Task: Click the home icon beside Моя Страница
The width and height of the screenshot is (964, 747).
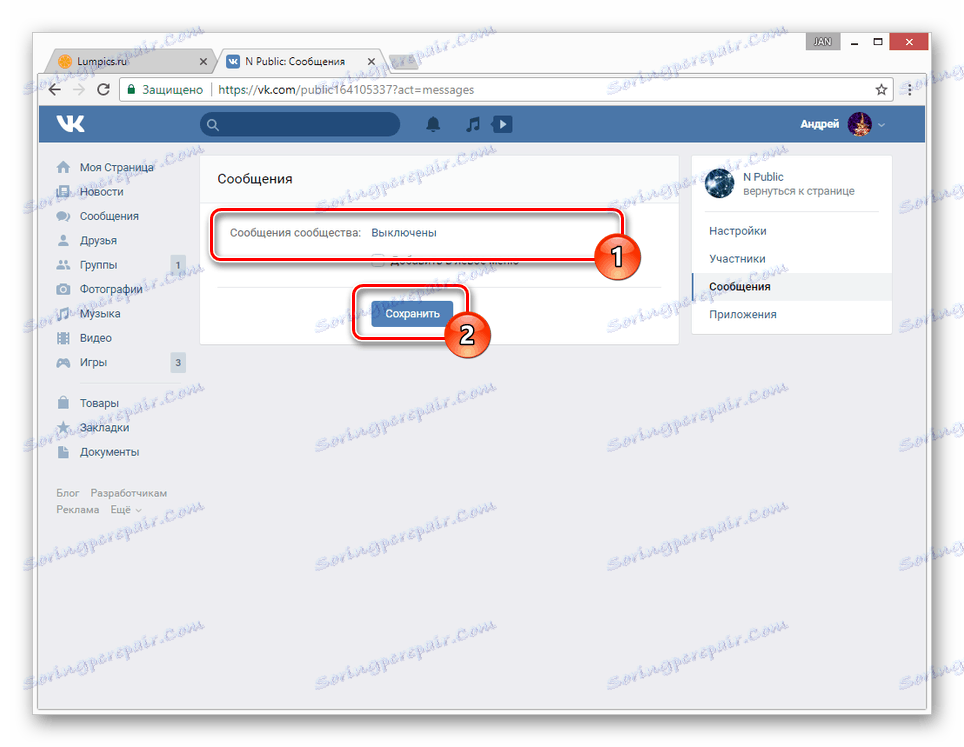Action: tap(63, 167)
